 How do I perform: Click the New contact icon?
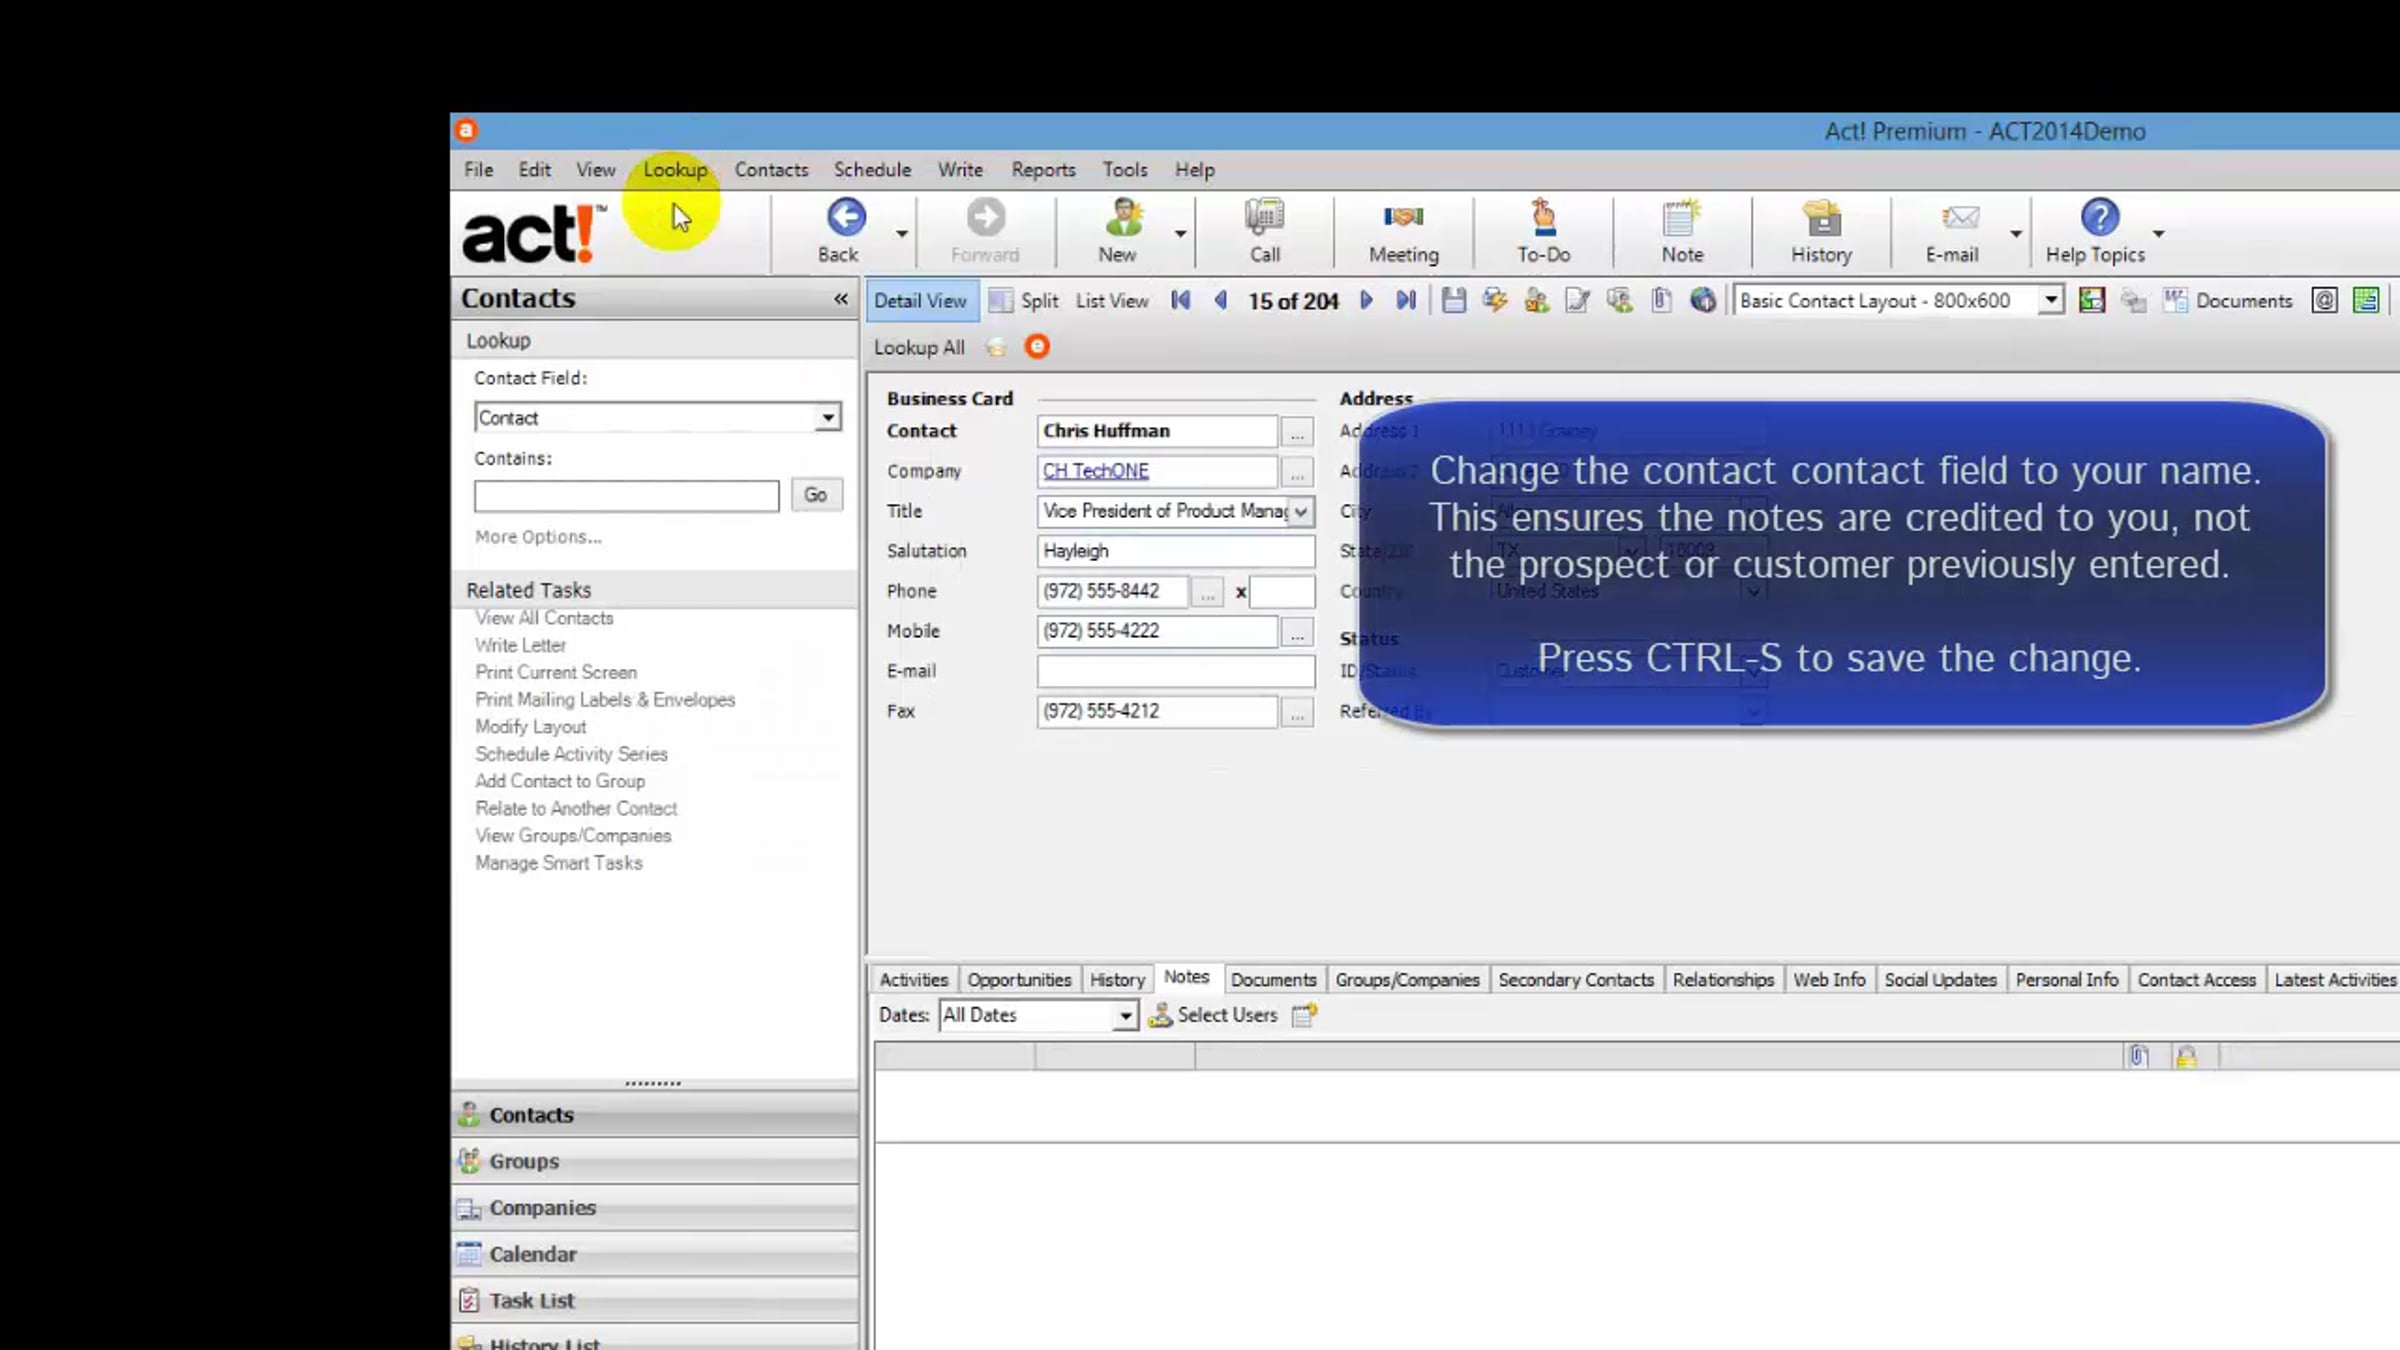(1123, 217)
